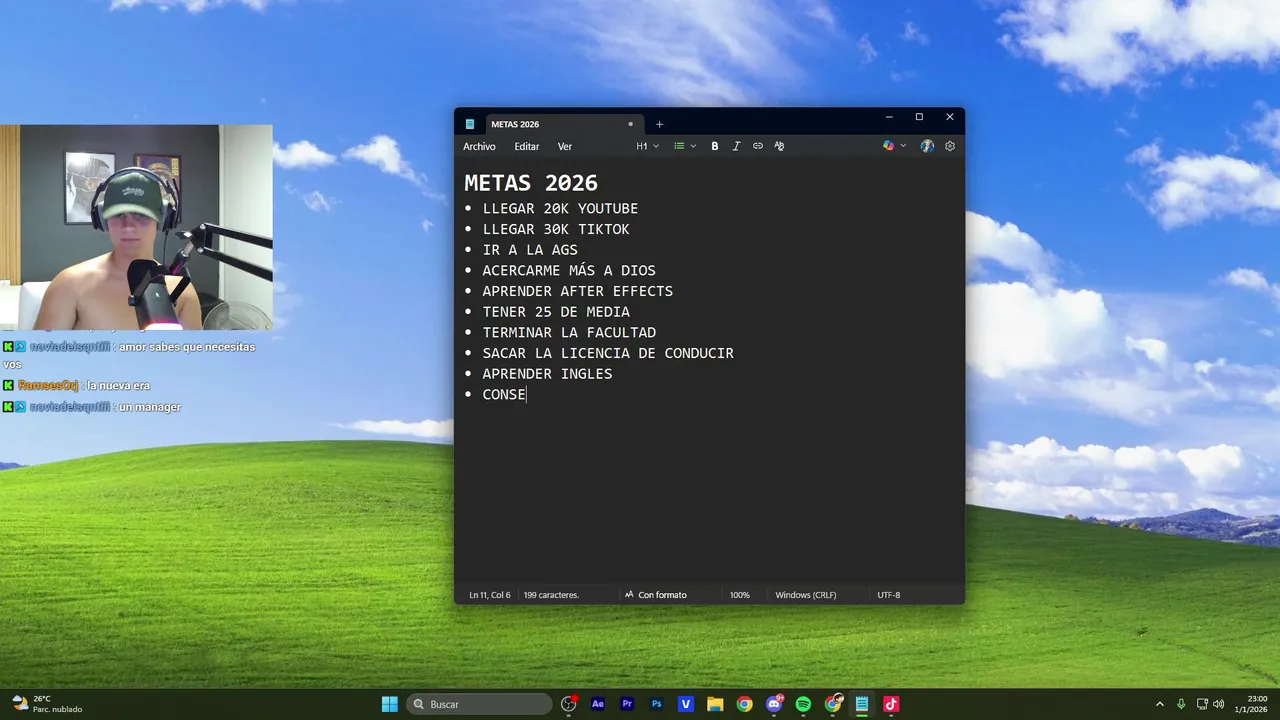Click the Ln 11, Col 6 status indicator
This screenshot has height=720, width=1280.
tap(490, 595)
